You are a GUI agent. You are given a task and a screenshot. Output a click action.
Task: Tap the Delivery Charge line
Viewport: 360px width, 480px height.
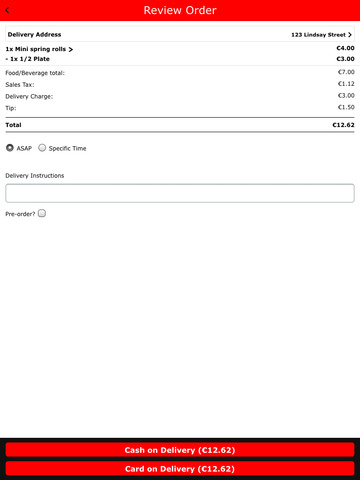pyautogui.click(x=180, y=96)
